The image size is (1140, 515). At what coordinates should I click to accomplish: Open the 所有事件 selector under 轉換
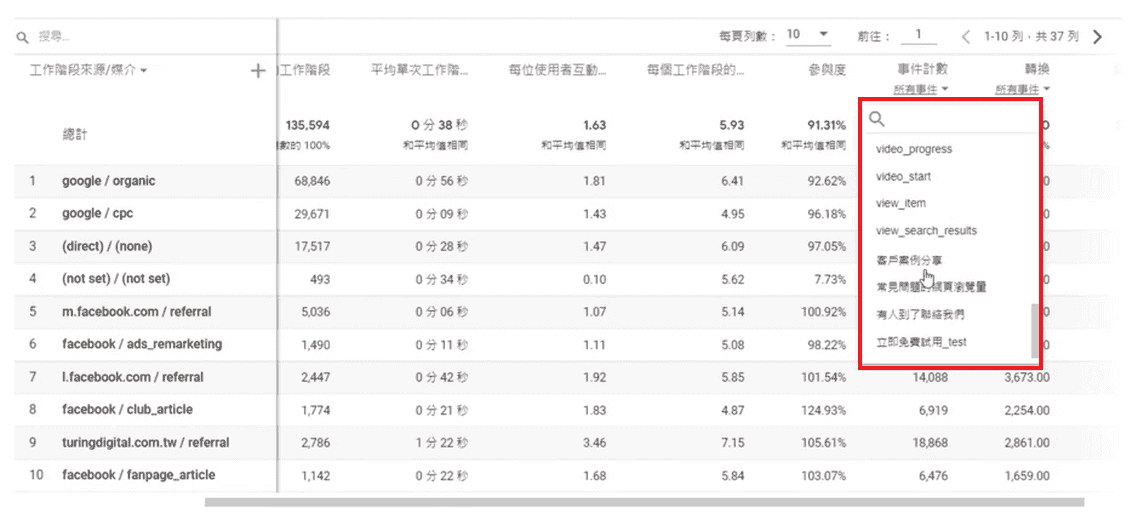1022,89
